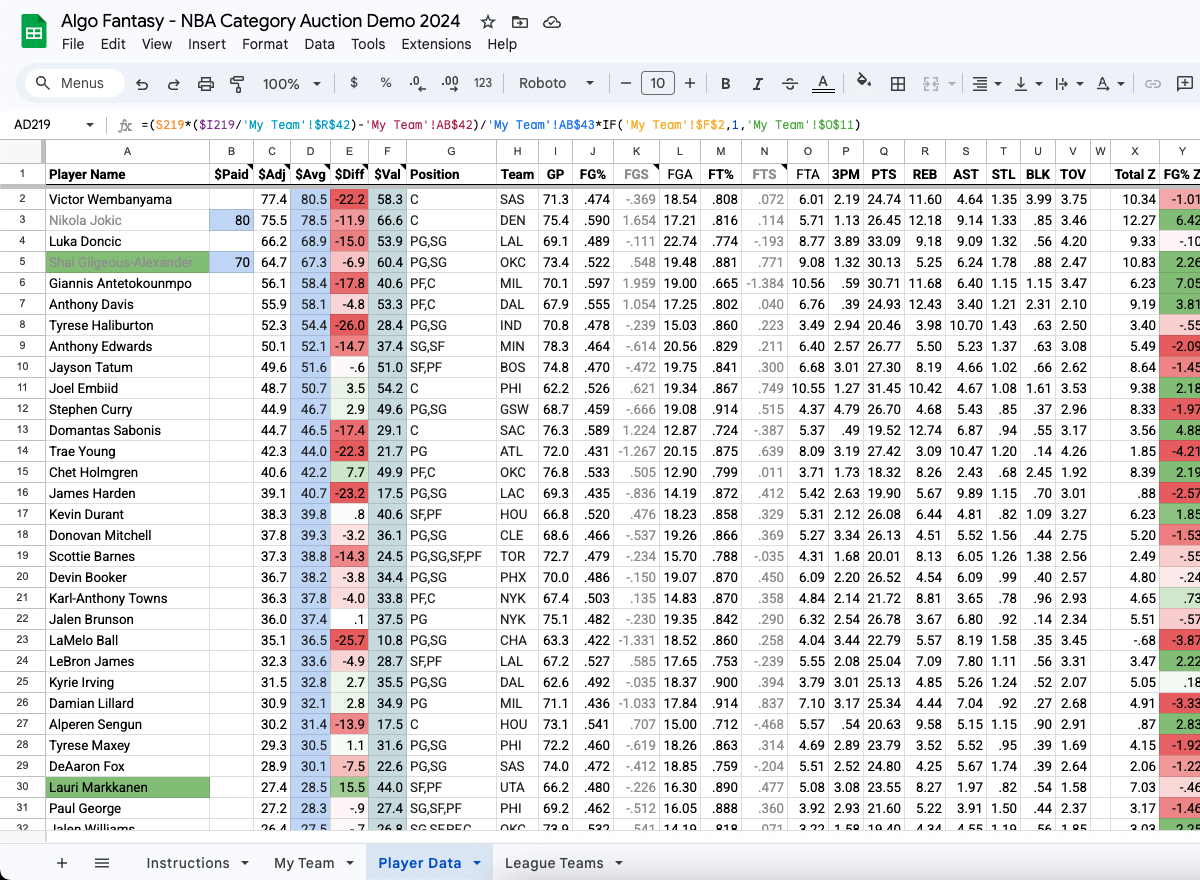Select the Player Name header cell
This screenshot has width=1200, height=880.
[128, 174]
